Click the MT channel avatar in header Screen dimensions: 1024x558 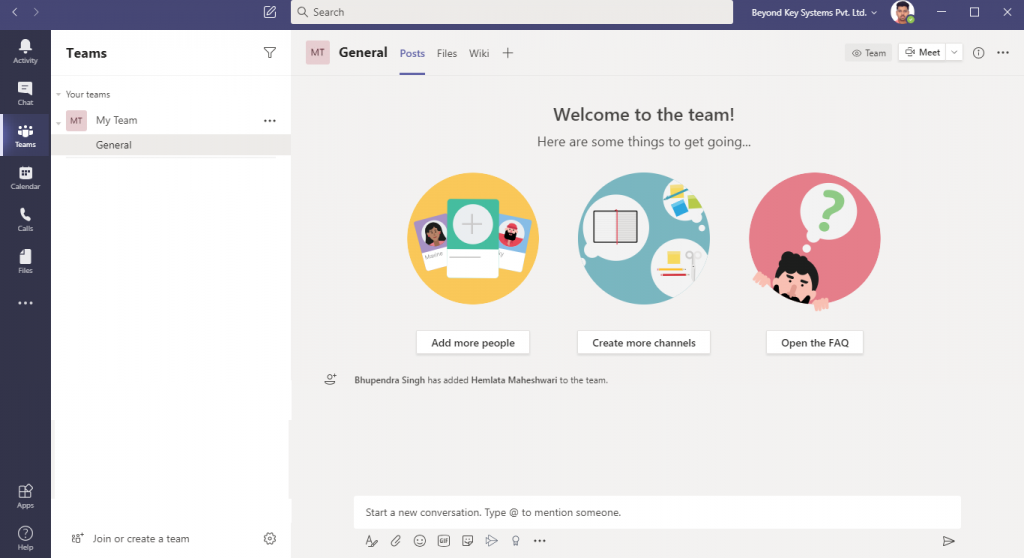(317, 53)
